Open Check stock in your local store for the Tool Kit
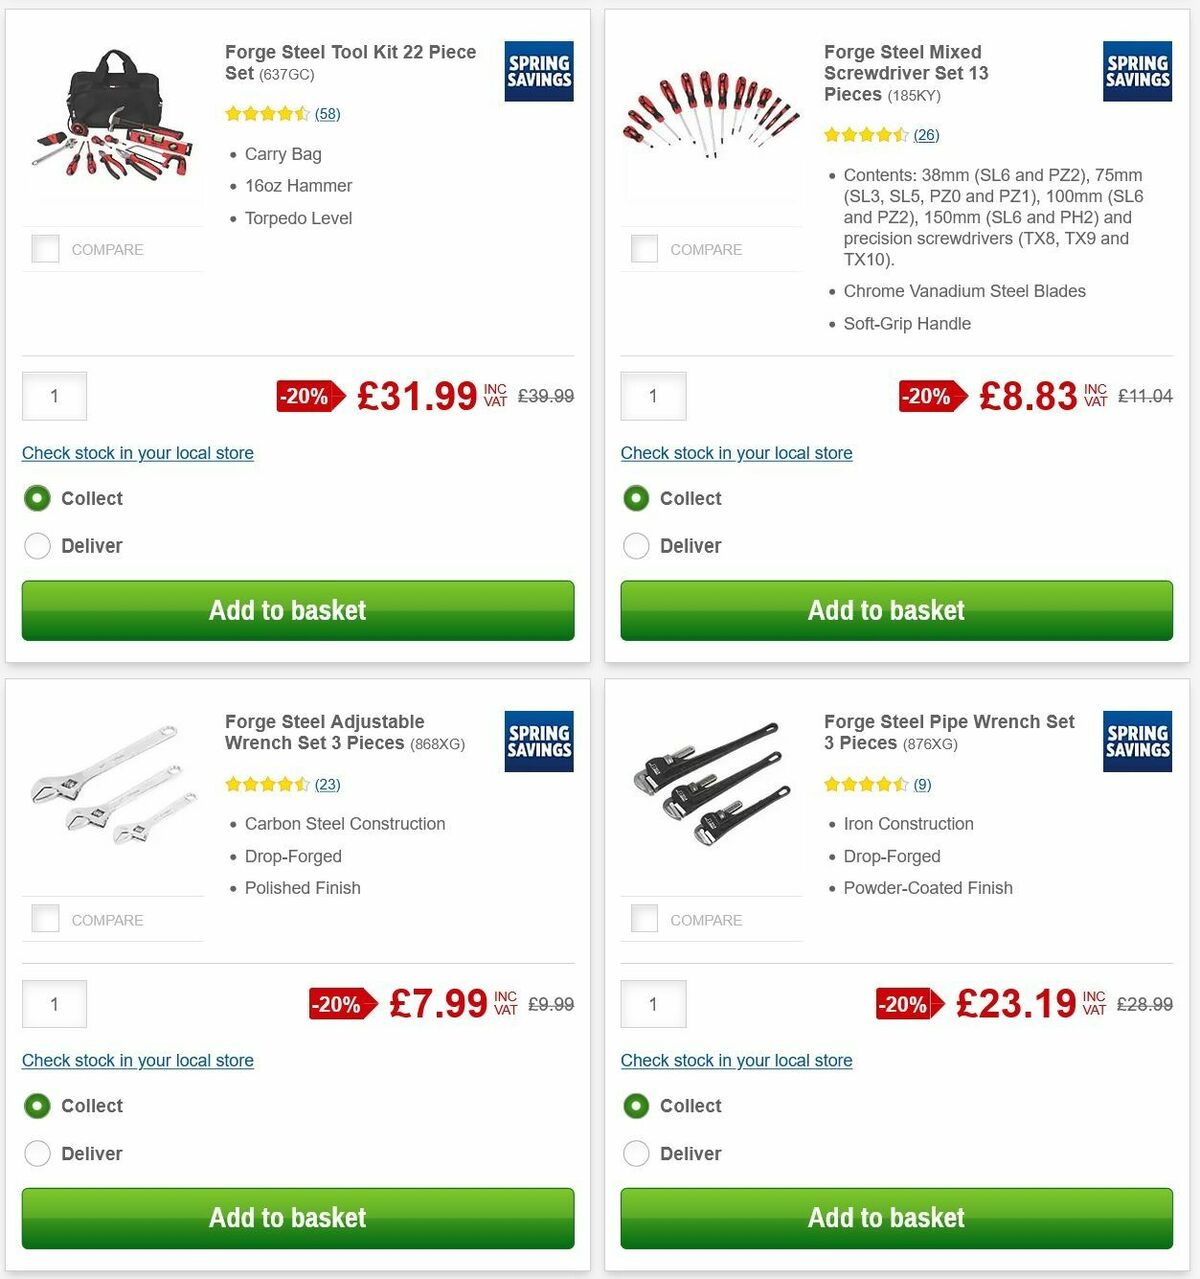The width and height of the screenshot is (1200, 1279). click(x=137, y=453)
